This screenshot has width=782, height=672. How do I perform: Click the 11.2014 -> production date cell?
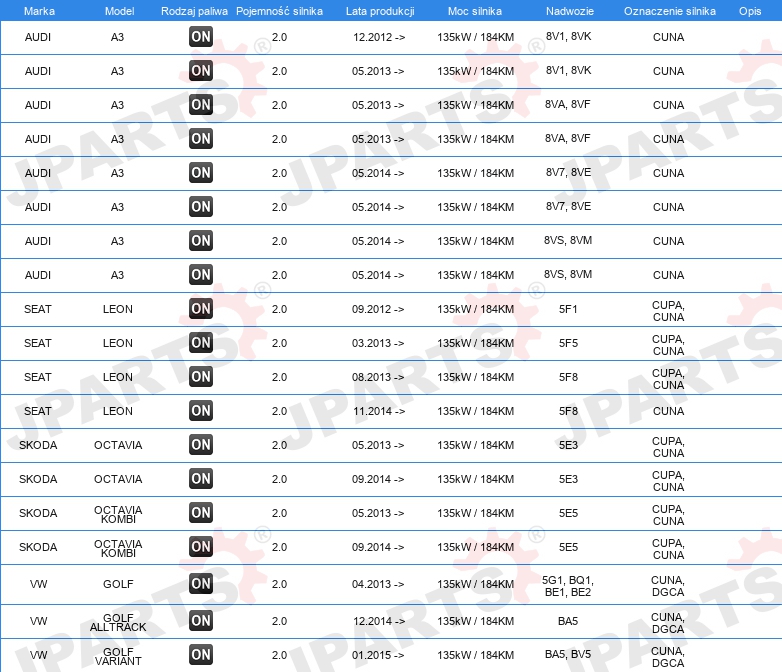[x=379, y=411]
